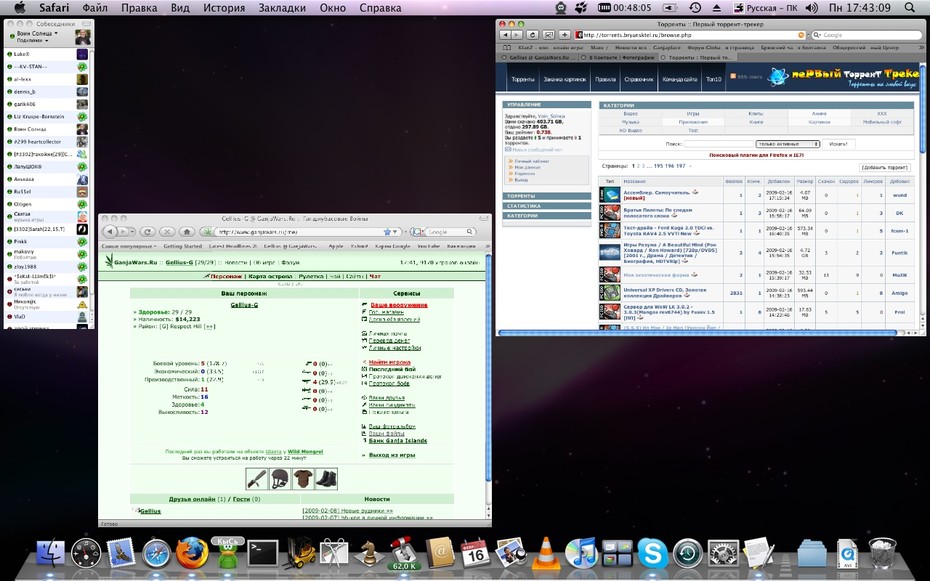Open Торренты nav link on tracker

coord(523,79)
